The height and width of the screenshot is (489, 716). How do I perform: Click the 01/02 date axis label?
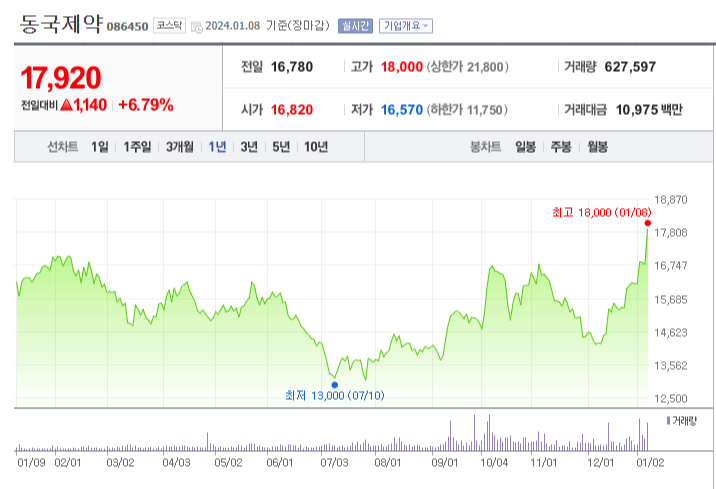[650, 463]
